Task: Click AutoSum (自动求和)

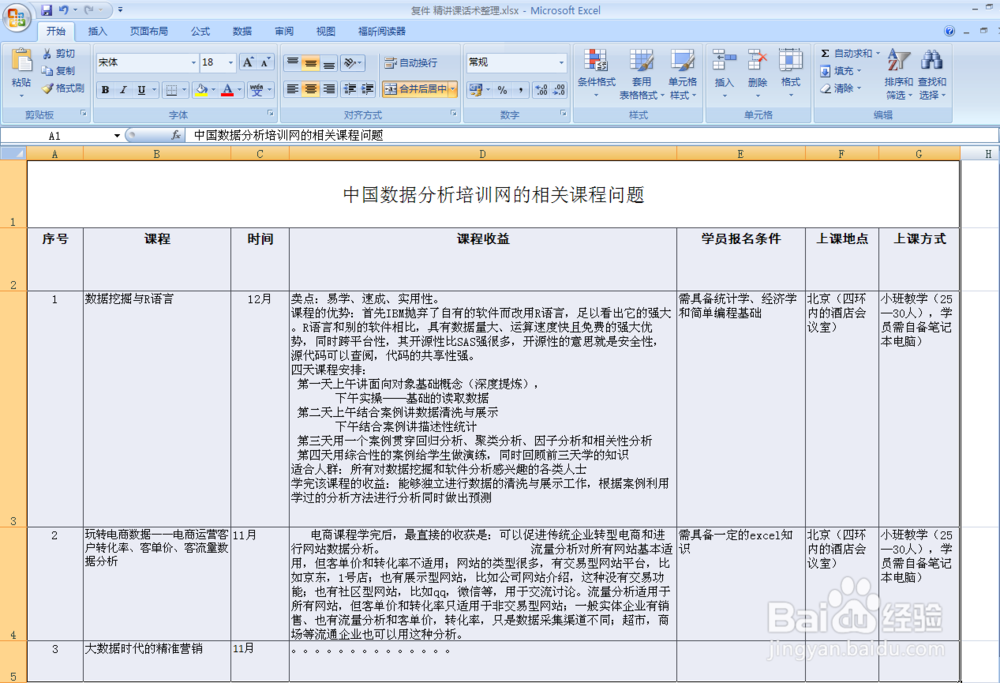Action: point(849,54)
